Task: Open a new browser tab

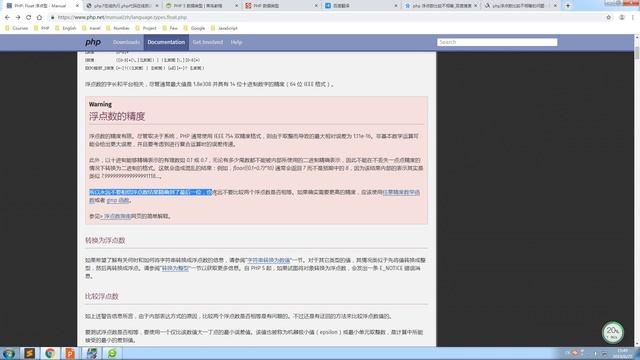Action: pos(568,6)
